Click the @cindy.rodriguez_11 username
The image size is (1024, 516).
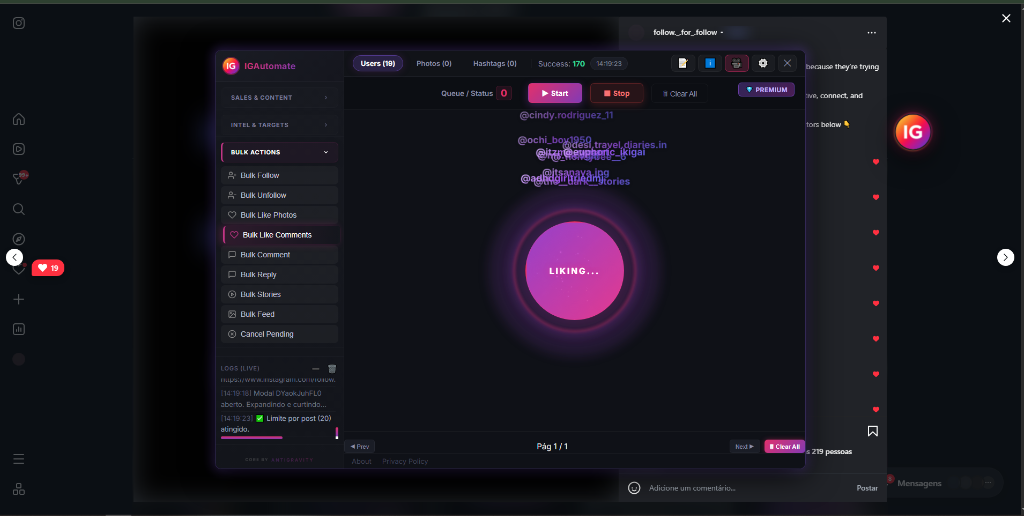566,115
